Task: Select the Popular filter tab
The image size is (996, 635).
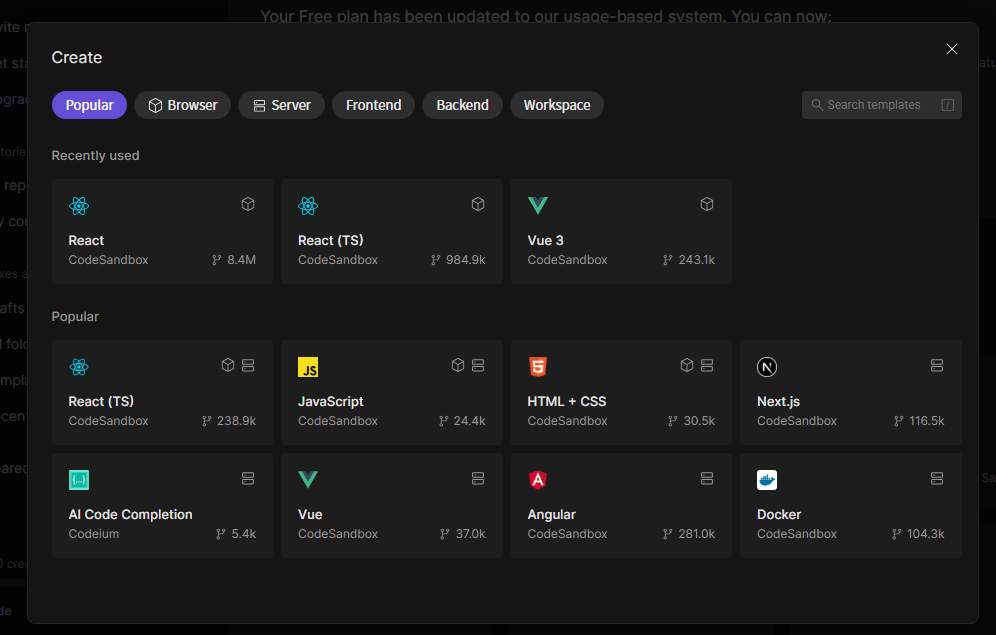Action: click(89, 105)
